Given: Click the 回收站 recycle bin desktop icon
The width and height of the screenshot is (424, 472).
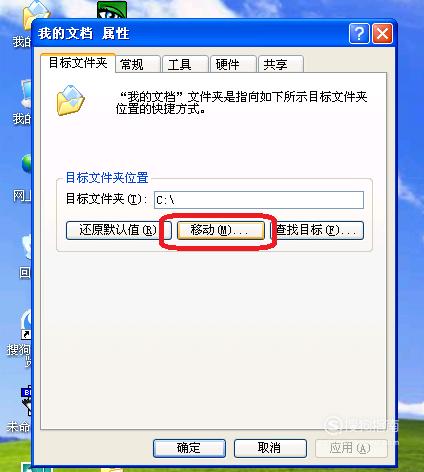Looking at the screenshot, I should tap(26, 247).
